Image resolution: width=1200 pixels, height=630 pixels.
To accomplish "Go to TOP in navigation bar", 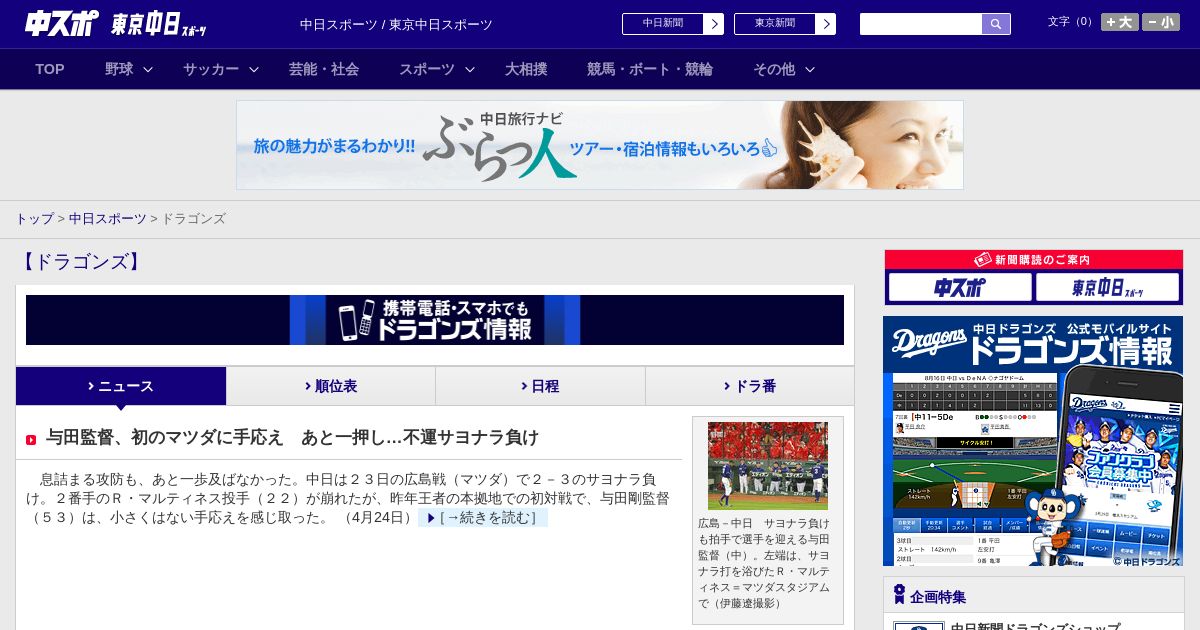I will [x=50, y=69].
